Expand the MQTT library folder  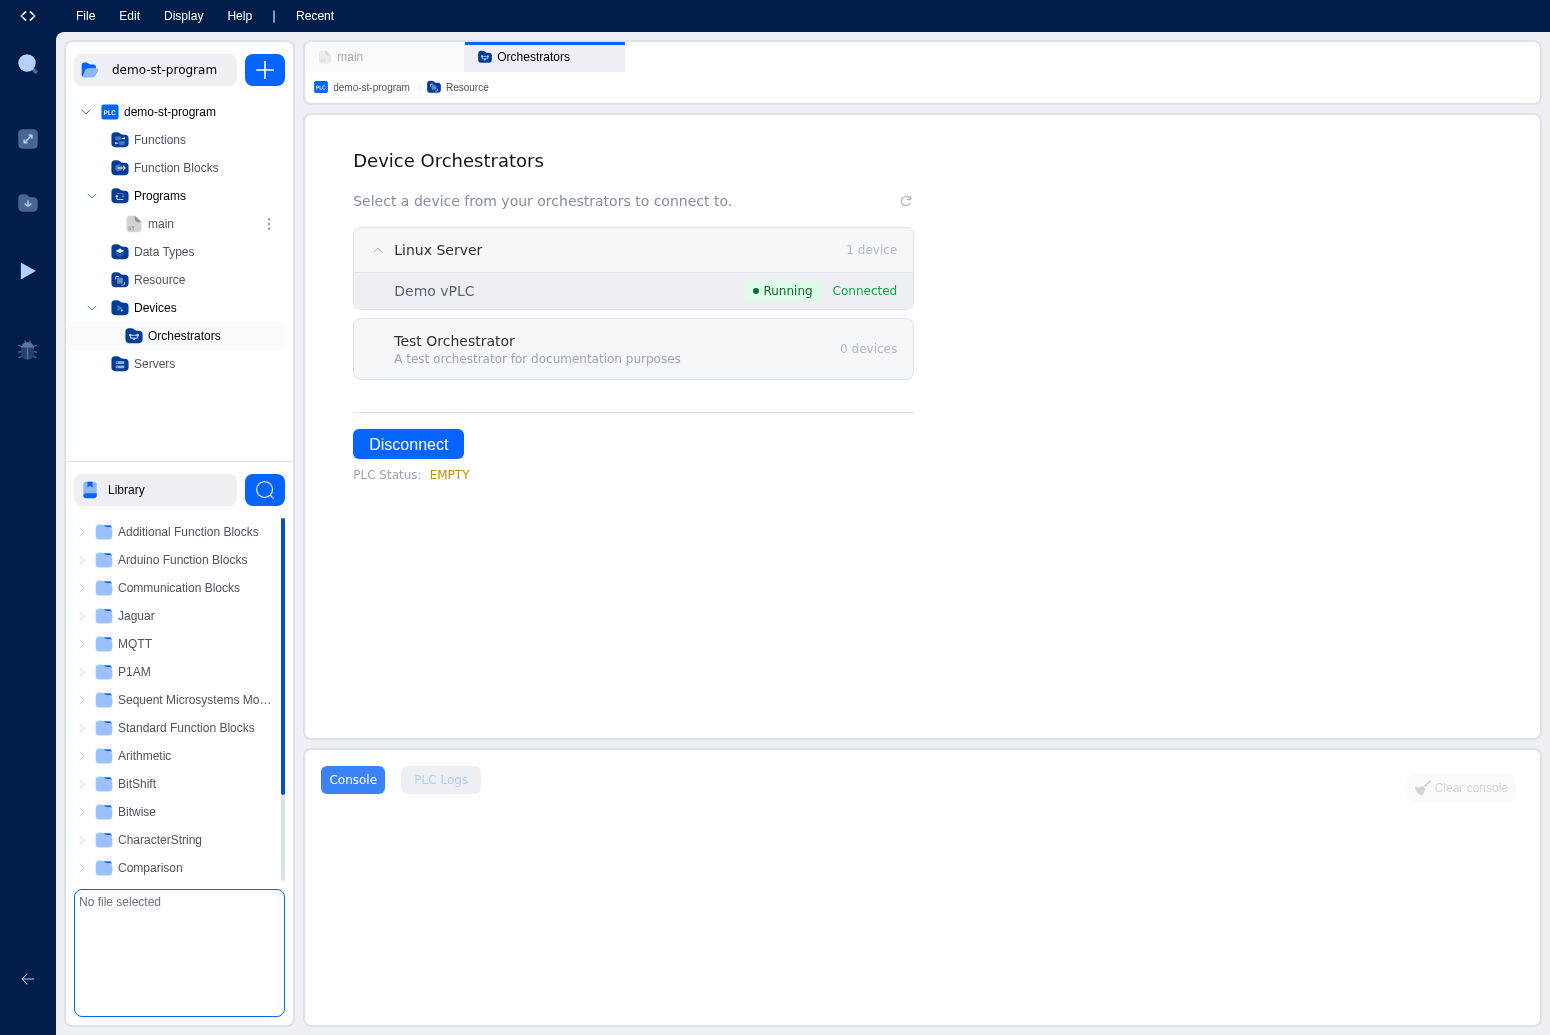82,644
